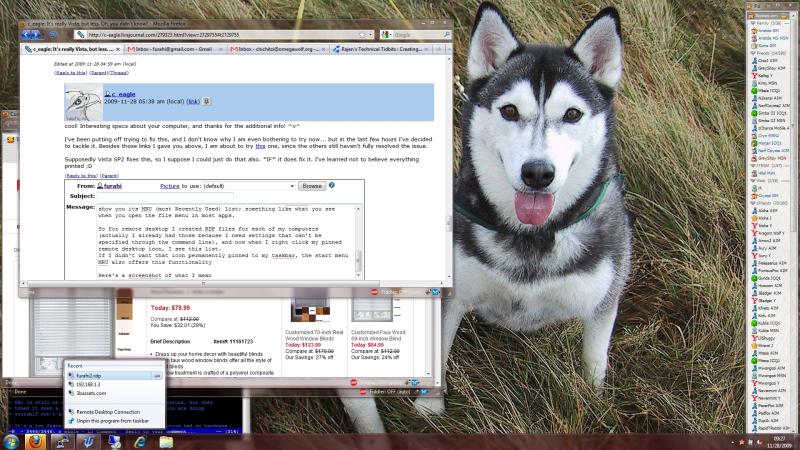Click the Windows Start orb
800x450 pixels.
(9, 441)
